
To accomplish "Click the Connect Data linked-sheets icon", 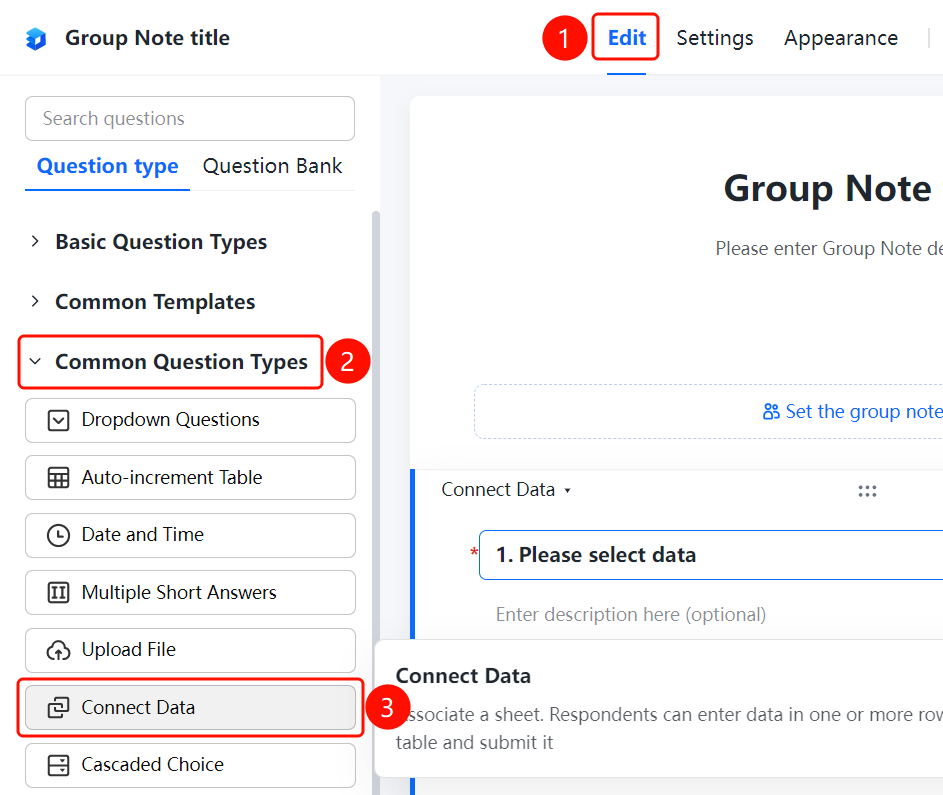I will 58,708.
